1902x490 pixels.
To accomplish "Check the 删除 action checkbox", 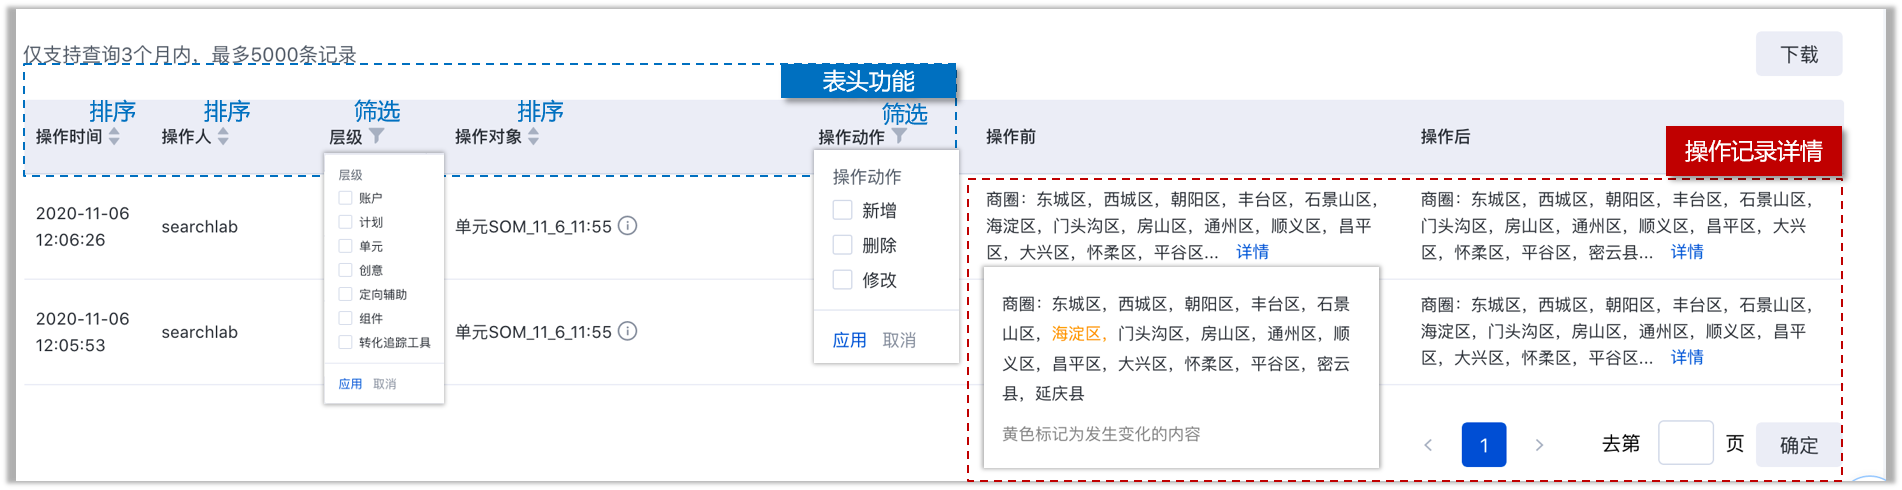I will point(843,245).
